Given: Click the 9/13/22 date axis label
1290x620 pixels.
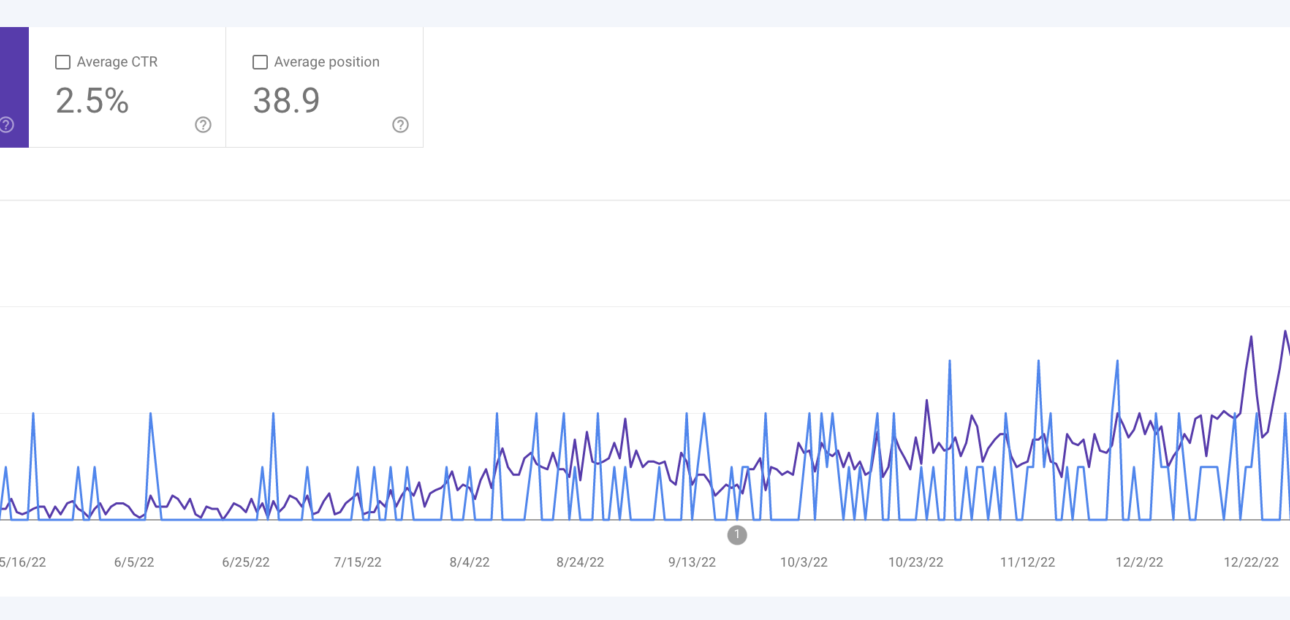Looking at the screenshot, I should coord(692,562).
